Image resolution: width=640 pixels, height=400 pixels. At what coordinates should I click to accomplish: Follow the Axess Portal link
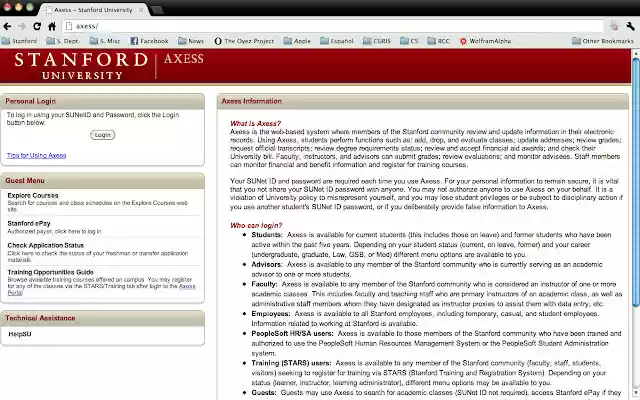tap(187, 286)
